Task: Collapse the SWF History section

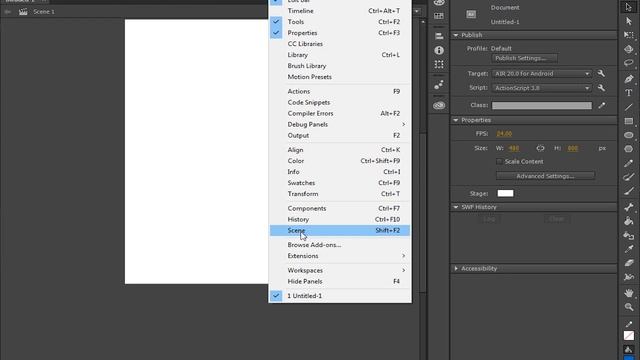Action: (x=456, y=207)
